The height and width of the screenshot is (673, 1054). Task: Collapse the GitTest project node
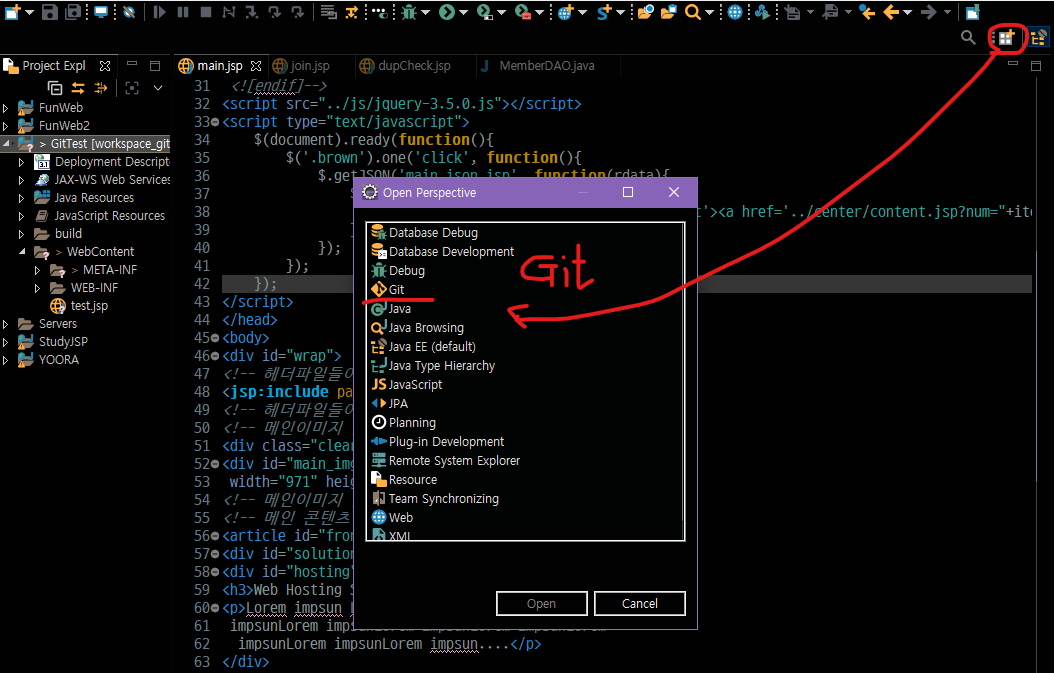point(6,143)
